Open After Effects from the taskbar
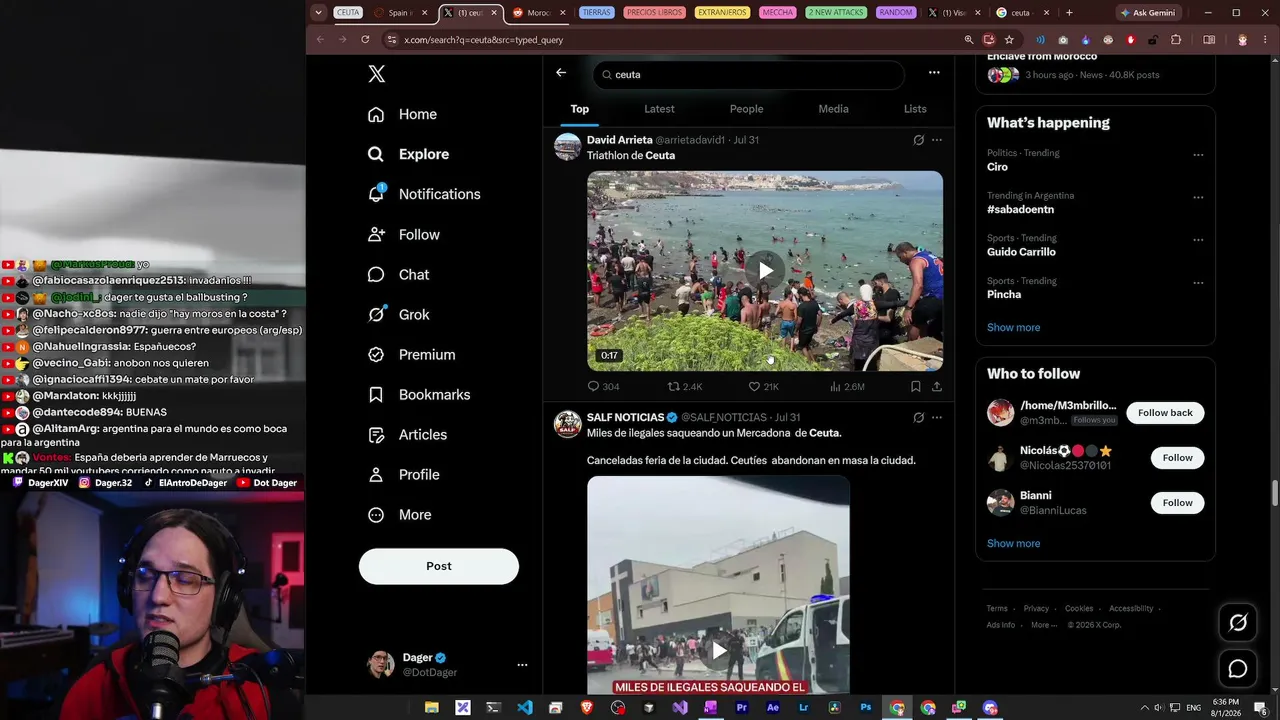This screenshot has height=720, width=1280. [773, 708]
